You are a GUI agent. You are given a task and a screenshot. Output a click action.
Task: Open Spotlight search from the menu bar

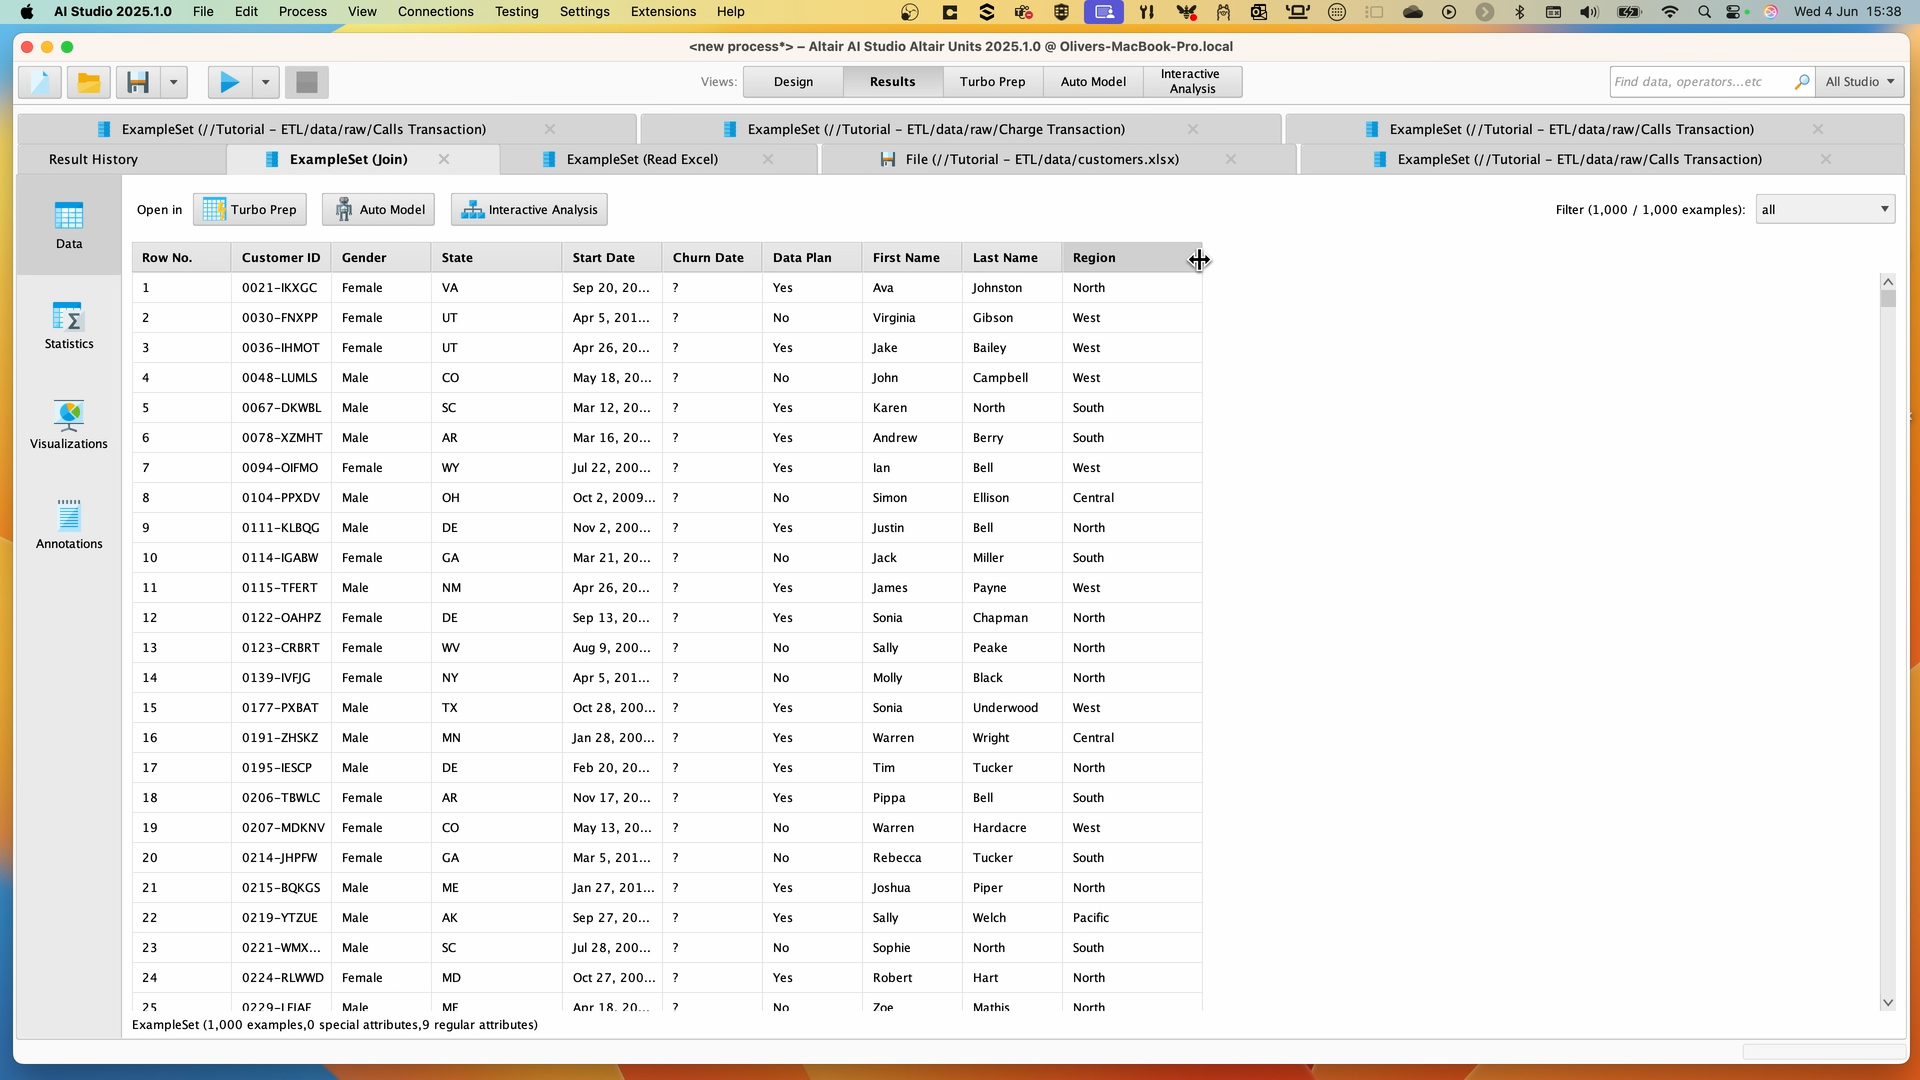coord(1702,12)
